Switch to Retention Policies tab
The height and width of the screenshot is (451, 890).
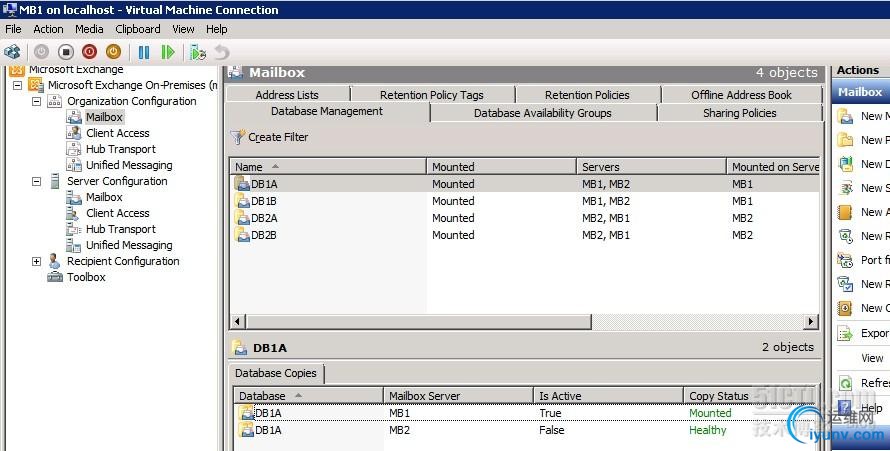(587, 95)
